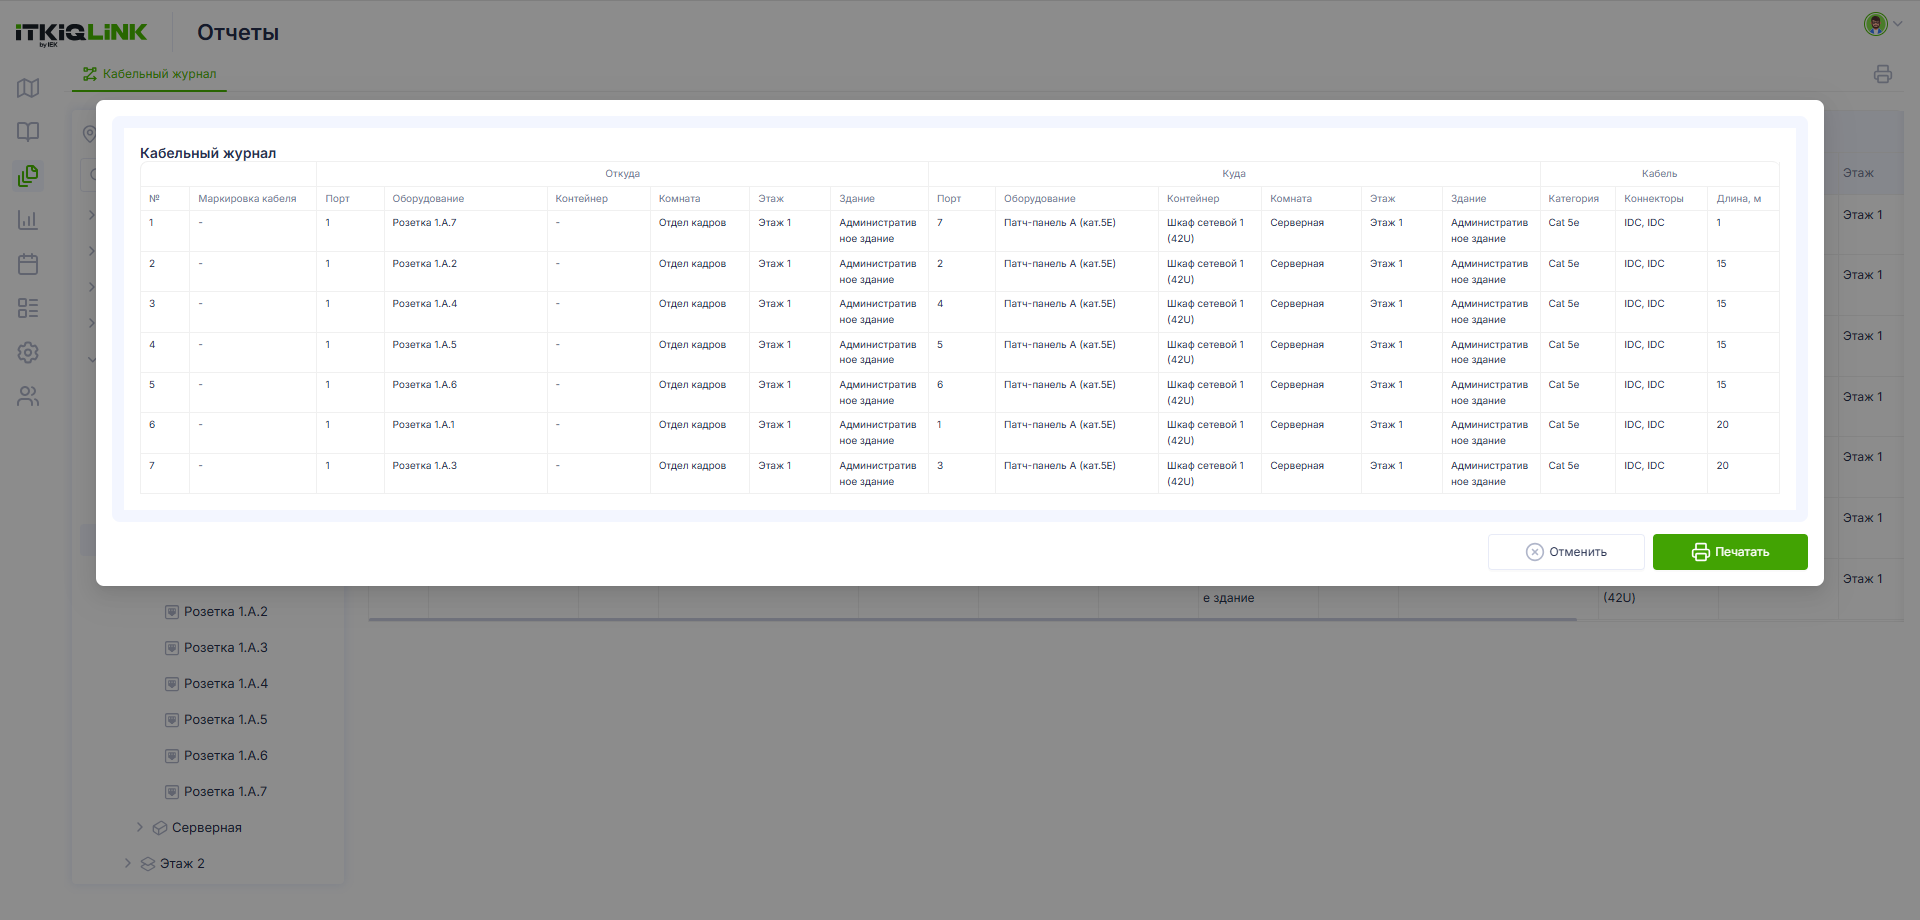Open the list layout sidebar icon
Viewport: 1920px width, 920px height.
point(28,308)
